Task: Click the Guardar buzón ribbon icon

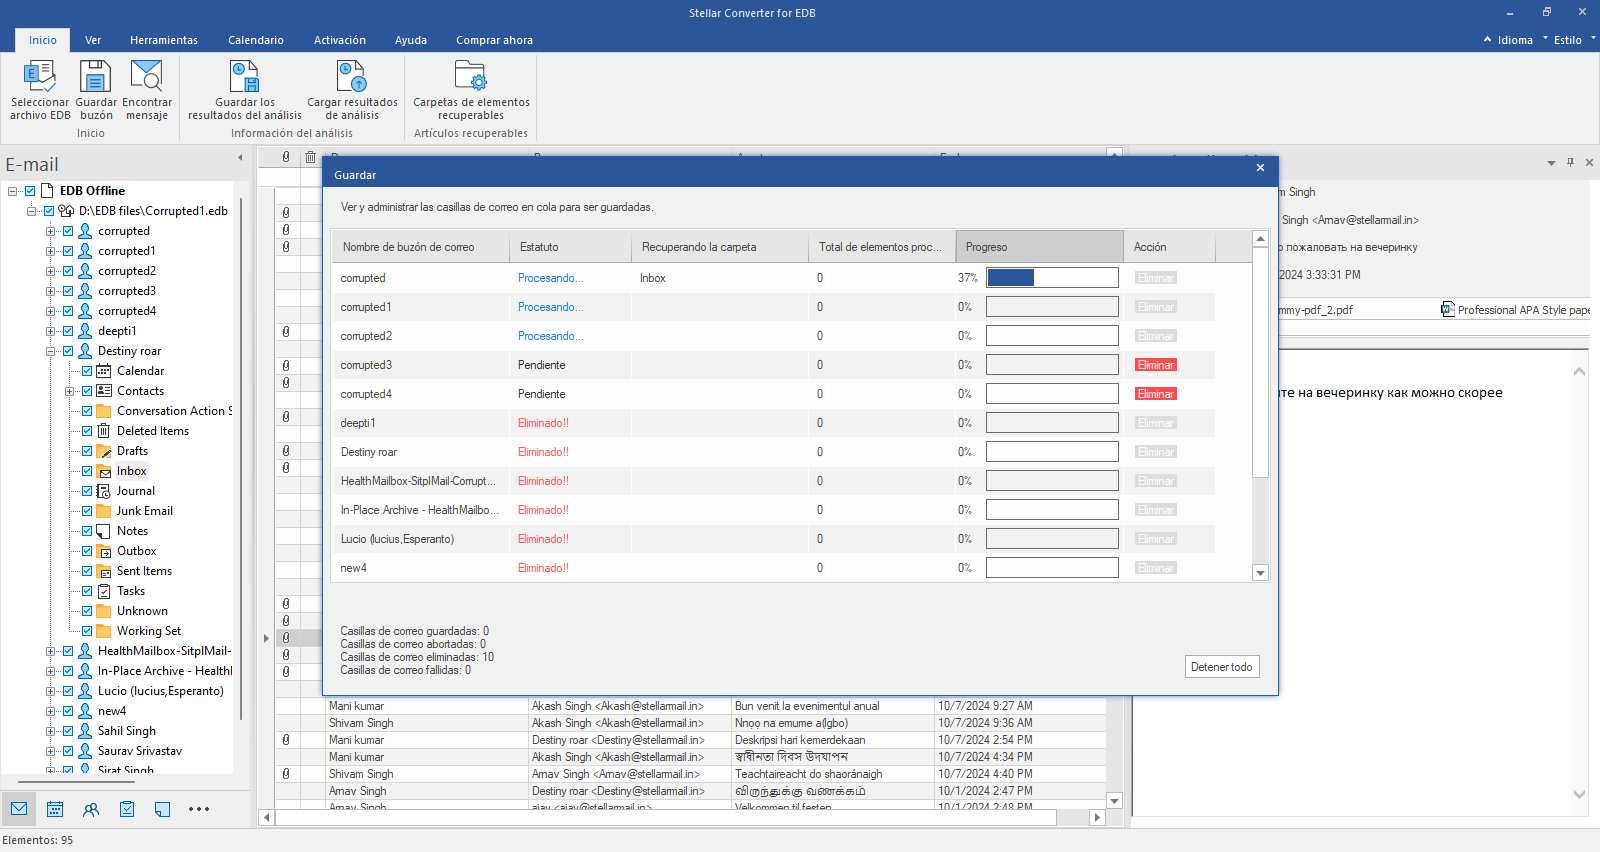Action: 96,77
